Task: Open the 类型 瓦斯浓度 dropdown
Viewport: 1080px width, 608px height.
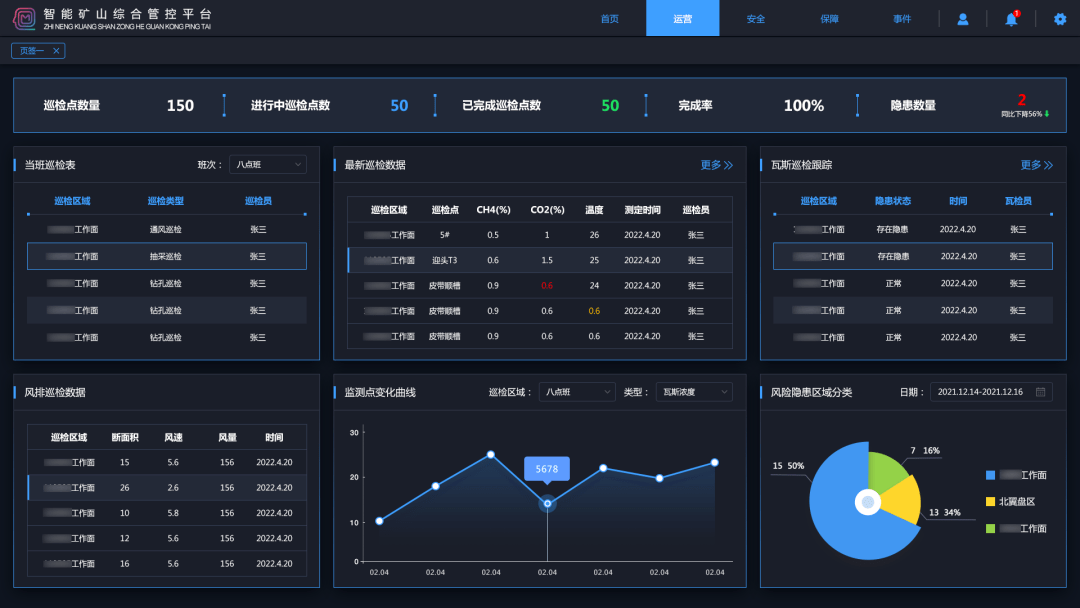Action: tap(692, 391)
